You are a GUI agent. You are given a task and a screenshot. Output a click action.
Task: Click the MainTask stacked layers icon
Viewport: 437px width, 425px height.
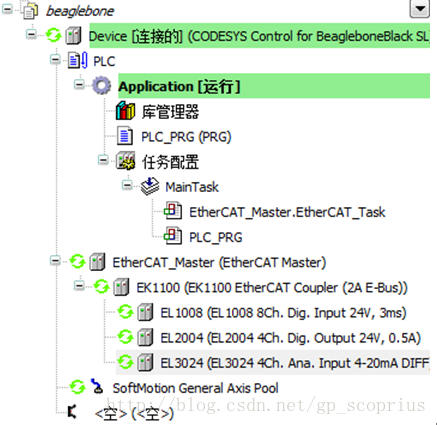pos(150,186)
